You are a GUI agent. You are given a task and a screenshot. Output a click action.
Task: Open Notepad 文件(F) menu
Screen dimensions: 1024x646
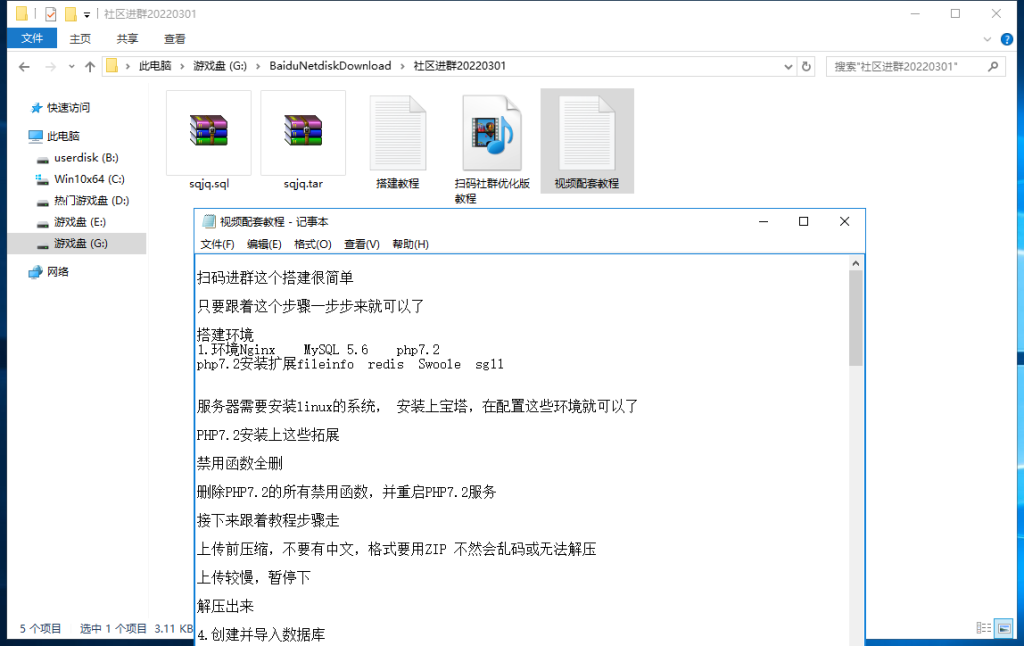tap(217, 244)
